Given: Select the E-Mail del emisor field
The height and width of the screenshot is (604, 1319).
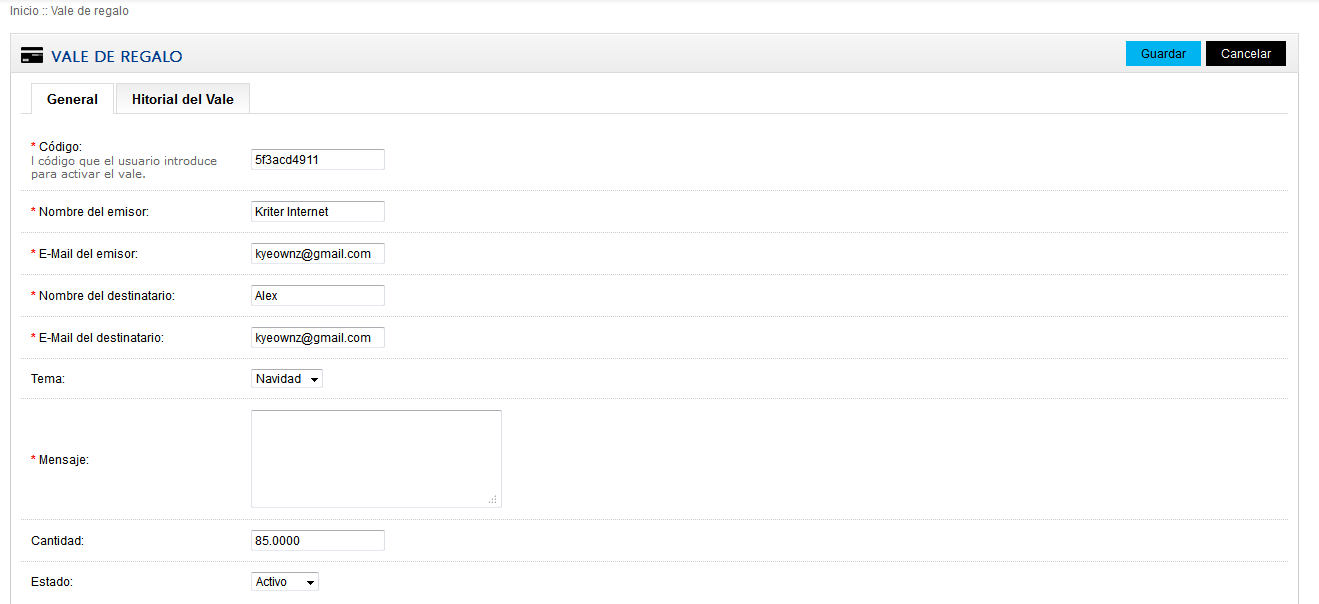Looking at the screenshot, I should (318, 254).
